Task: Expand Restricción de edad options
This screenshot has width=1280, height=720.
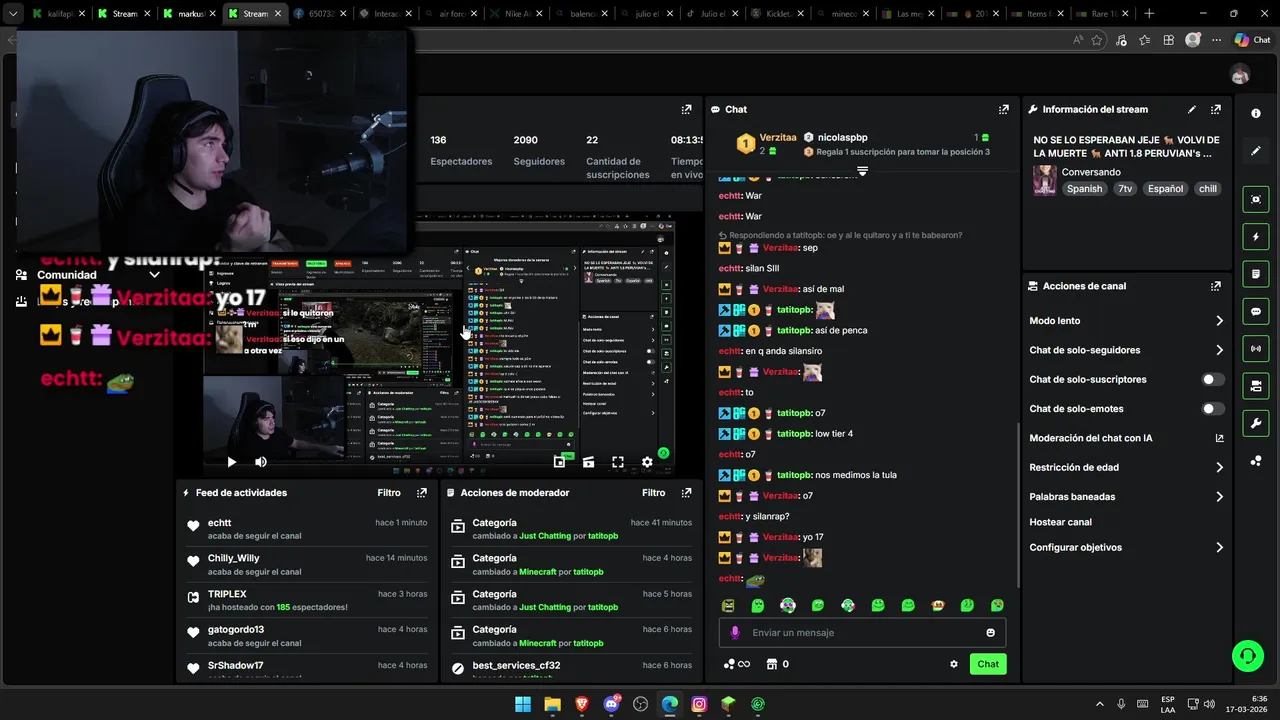Action: click(1219, 467)
